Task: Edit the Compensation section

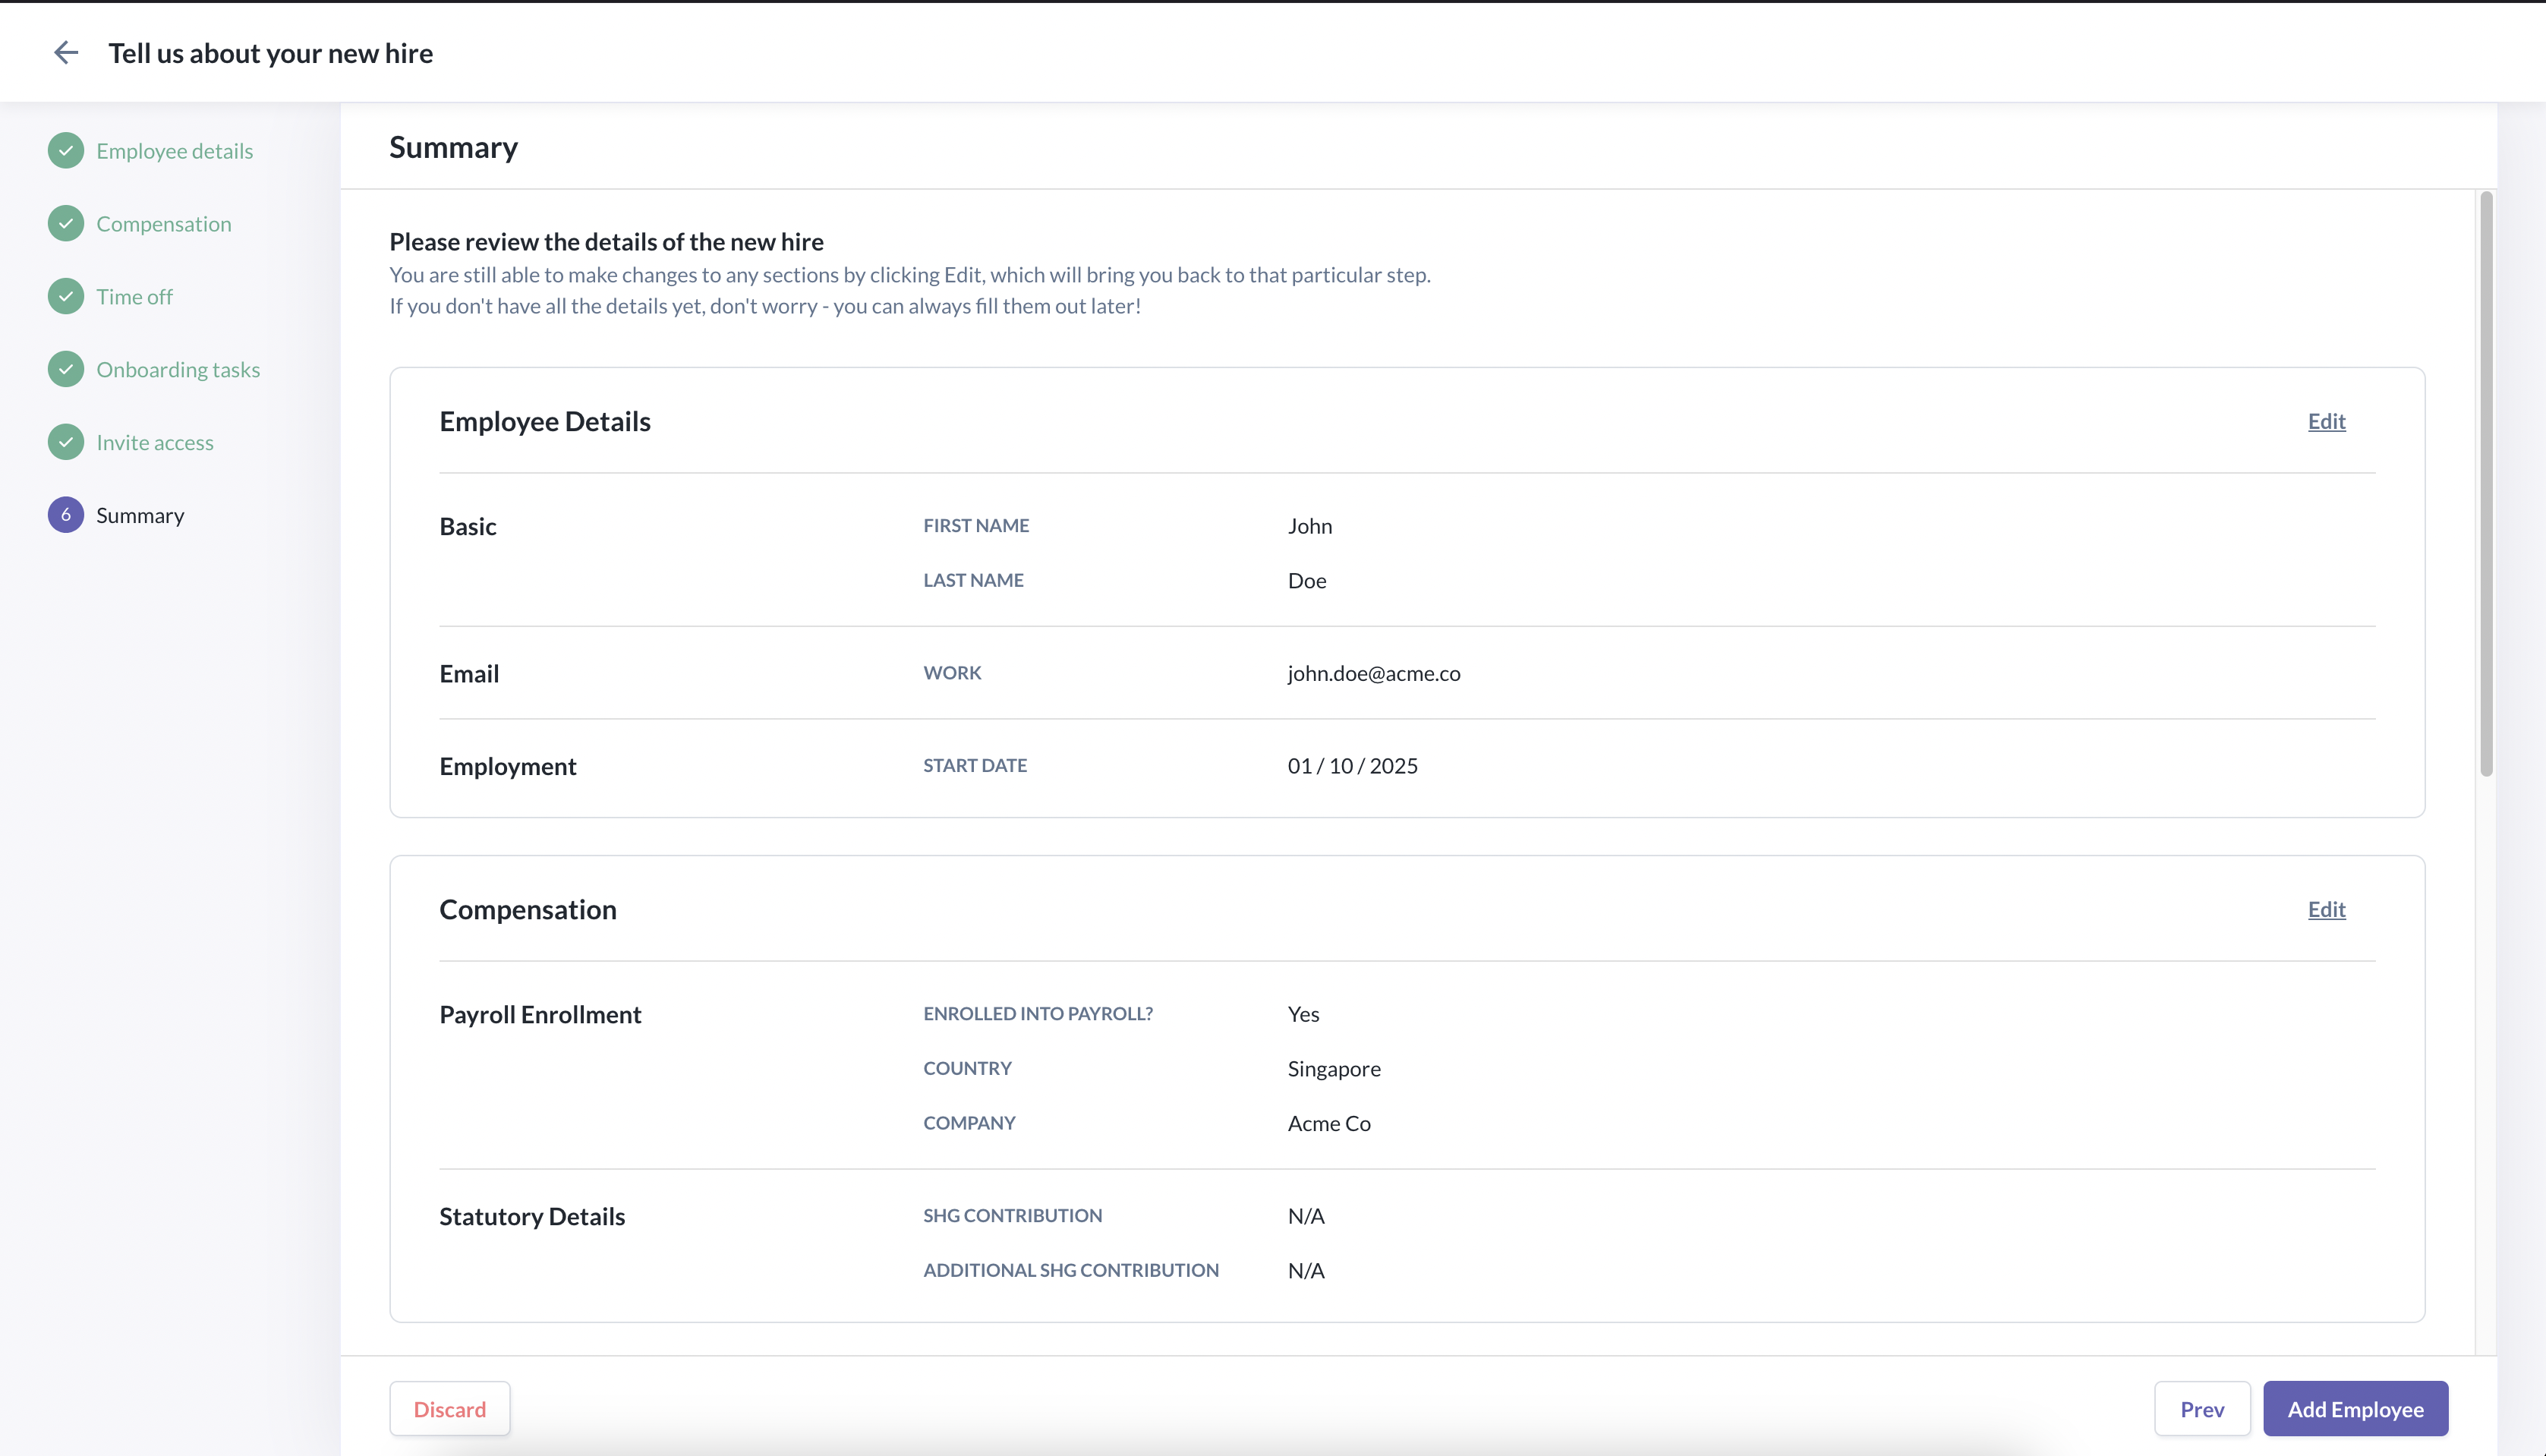Action: [x=2326, y=909]
